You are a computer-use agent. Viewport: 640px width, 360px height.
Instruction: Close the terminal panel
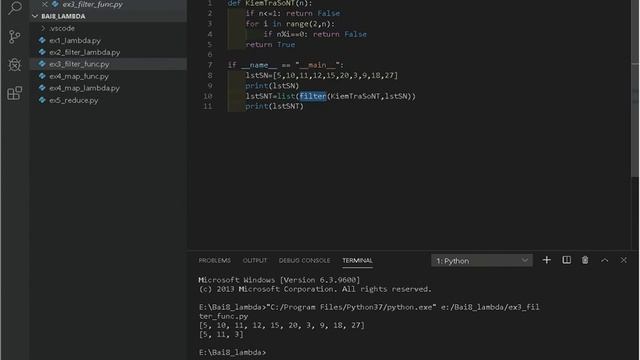[x=624, y=260]
